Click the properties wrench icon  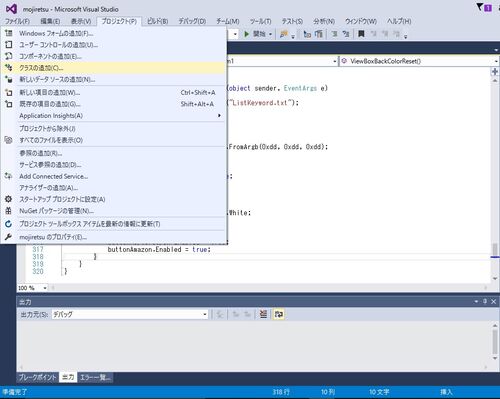tap(9, 237)
